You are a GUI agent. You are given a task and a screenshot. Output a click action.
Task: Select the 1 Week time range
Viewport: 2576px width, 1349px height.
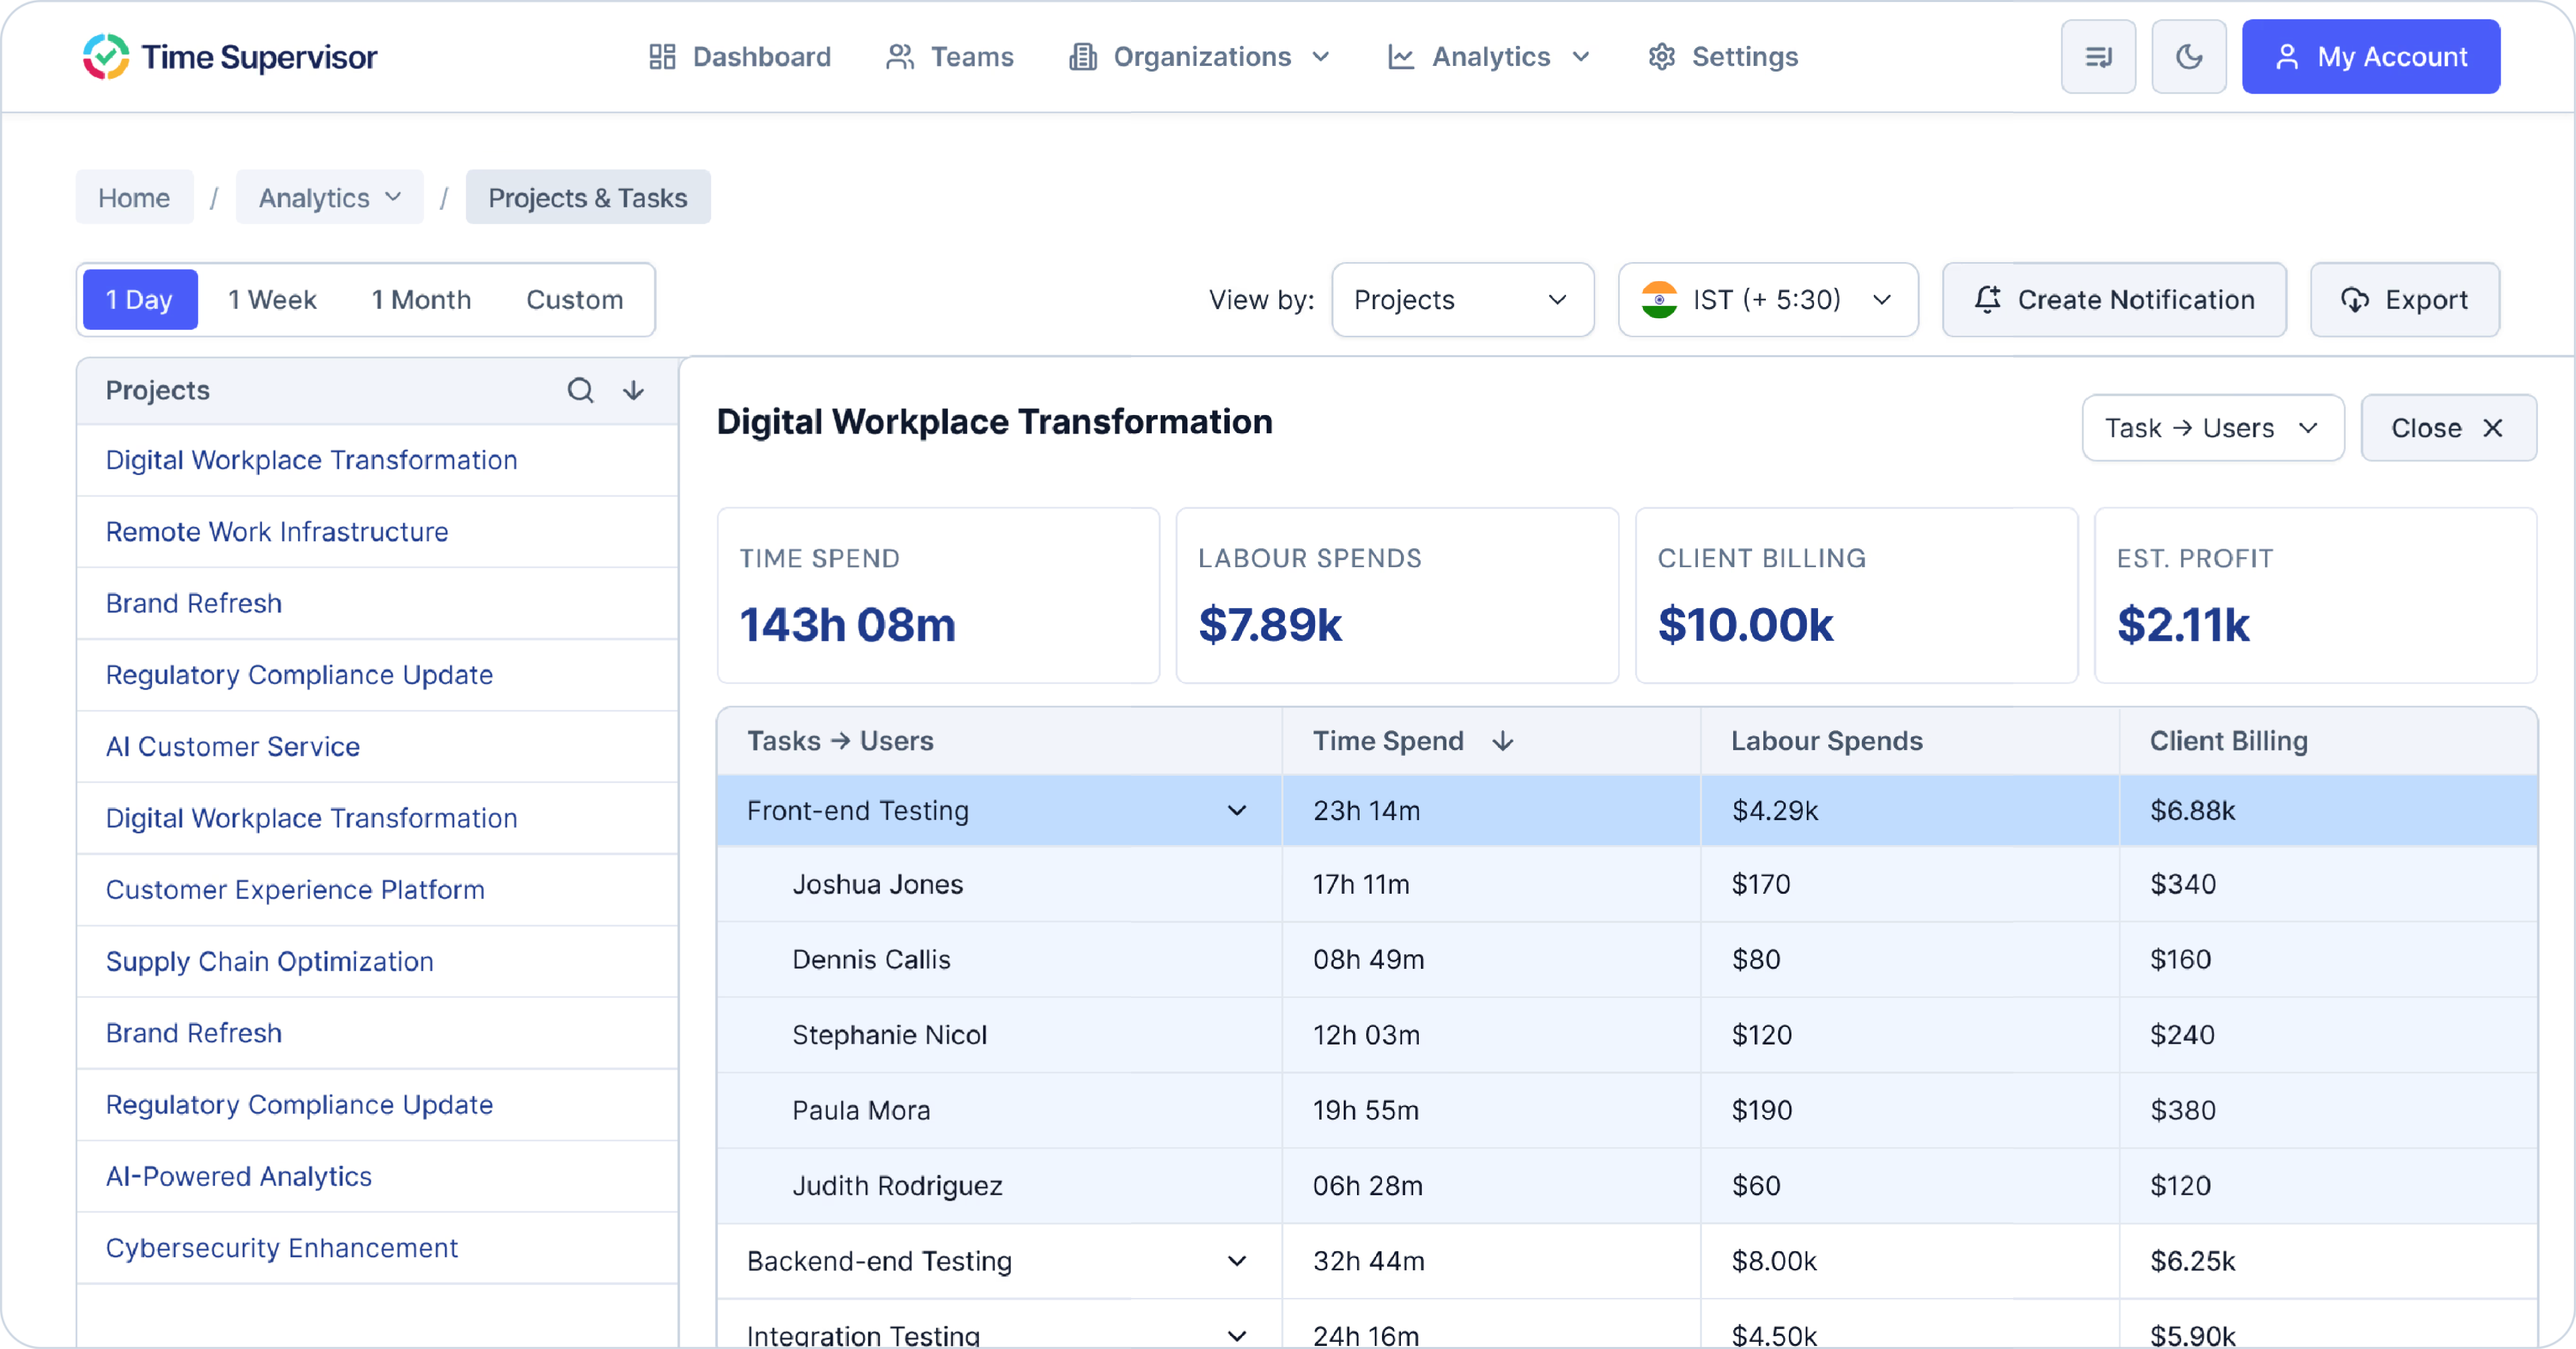pyautogui.click(x=272, y=300)
